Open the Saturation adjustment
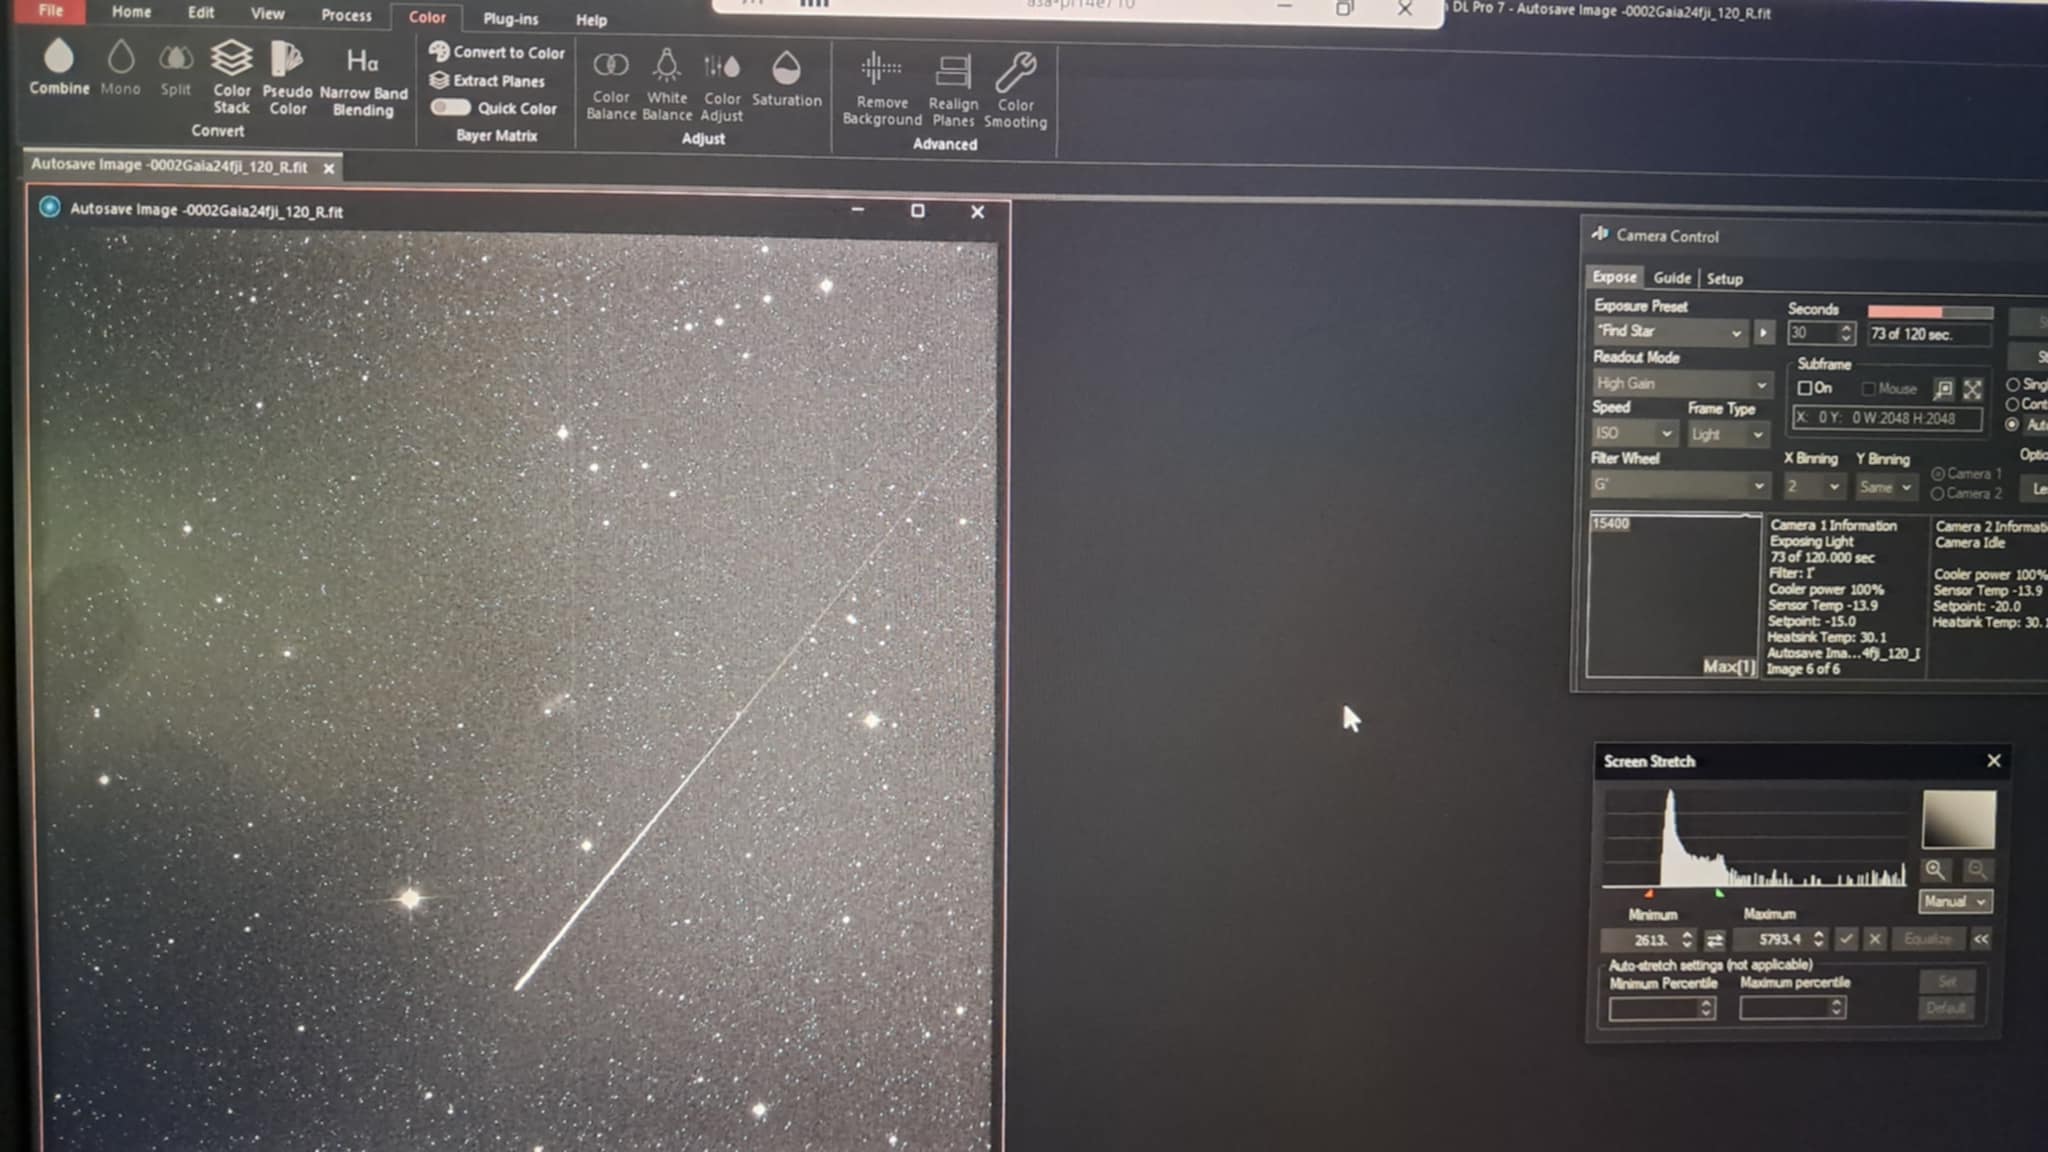Image resolution: width=2048 pixels, height=1152 pixels. coord(786,78)
